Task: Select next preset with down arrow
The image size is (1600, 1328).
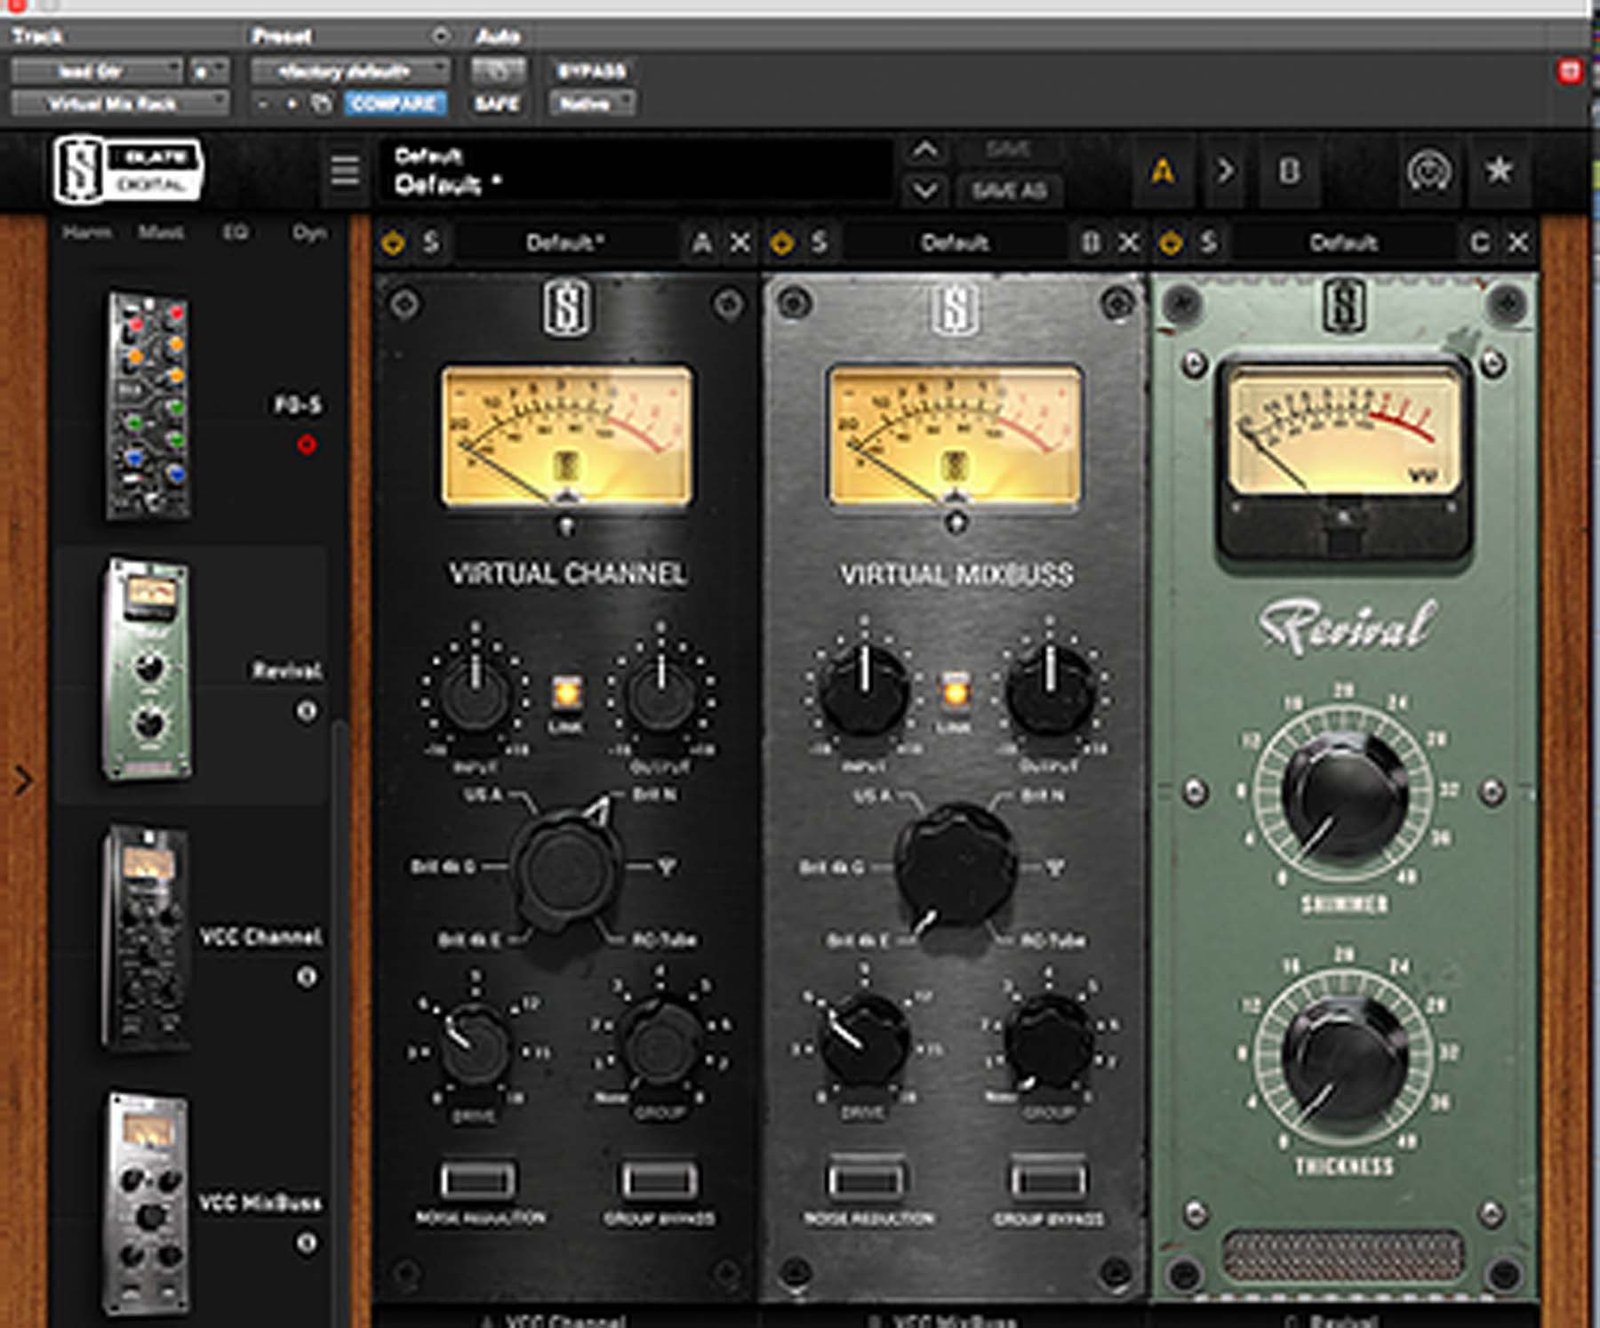Action: click(x=925, y=190)
